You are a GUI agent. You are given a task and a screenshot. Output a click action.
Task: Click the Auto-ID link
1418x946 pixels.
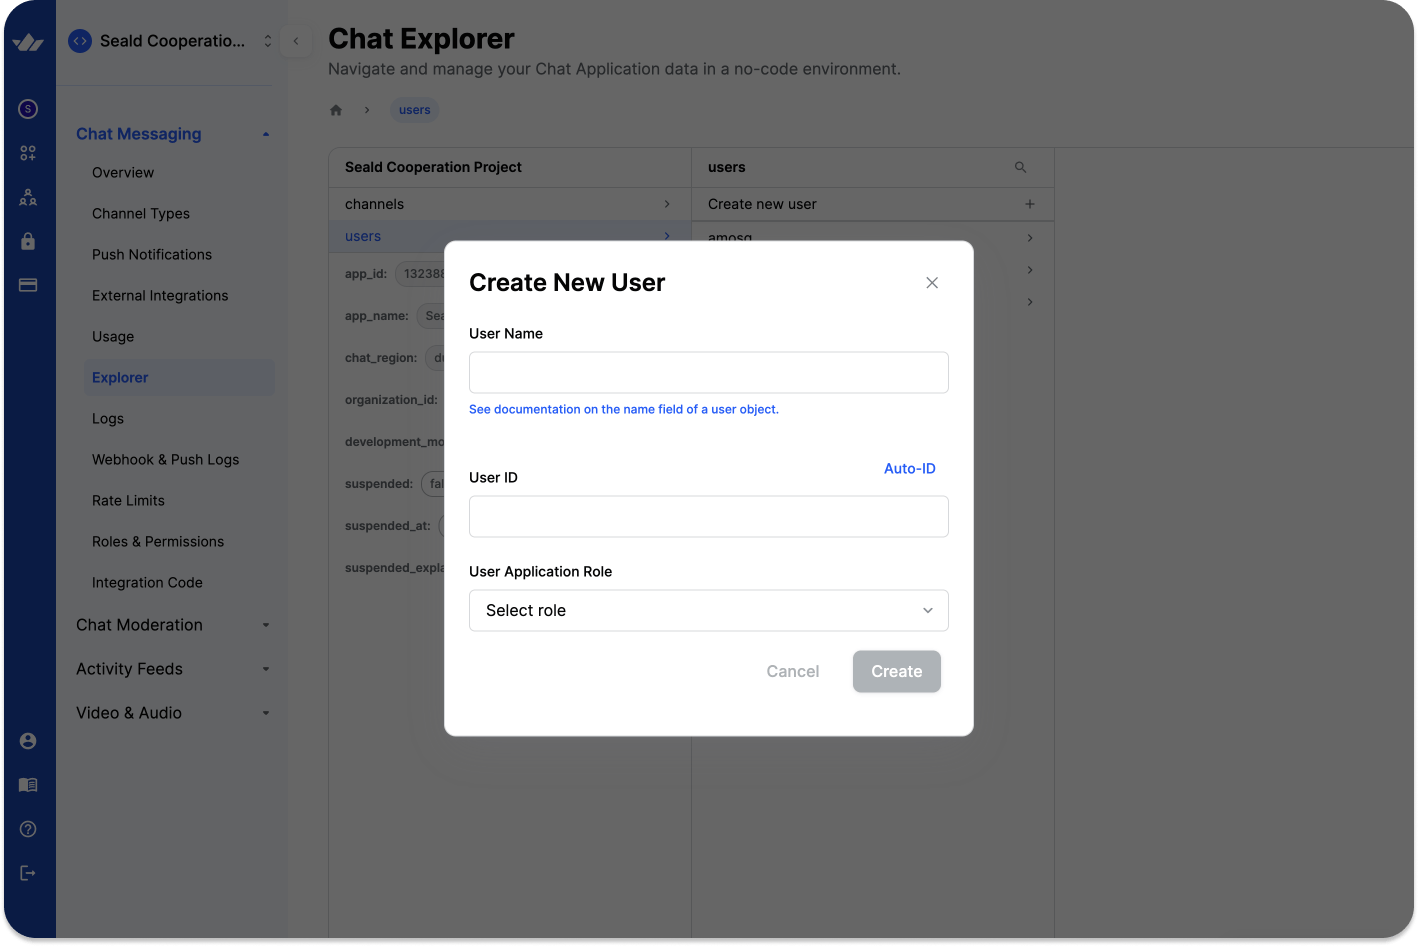[x=909, y=468]
